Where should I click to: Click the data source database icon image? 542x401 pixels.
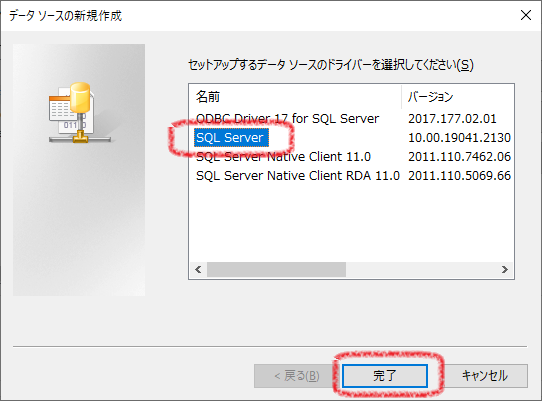coord(80,113)
